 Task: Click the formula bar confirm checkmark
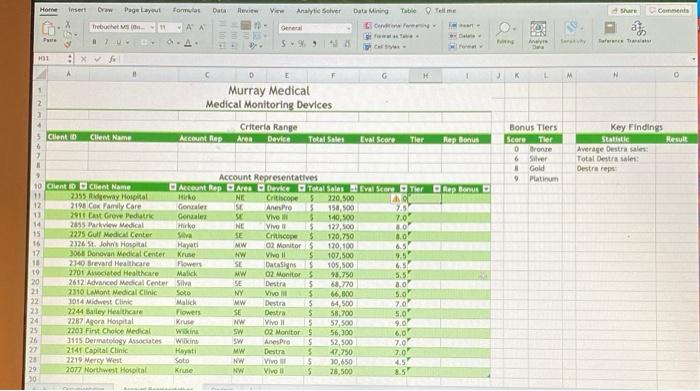(x=97, y=59)
